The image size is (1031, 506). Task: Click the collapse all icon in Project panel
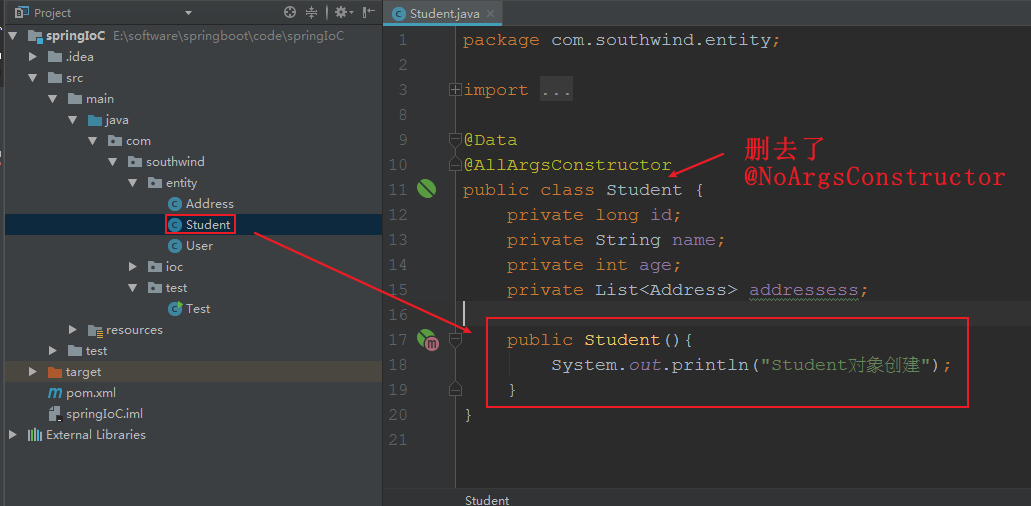[312, 12]
